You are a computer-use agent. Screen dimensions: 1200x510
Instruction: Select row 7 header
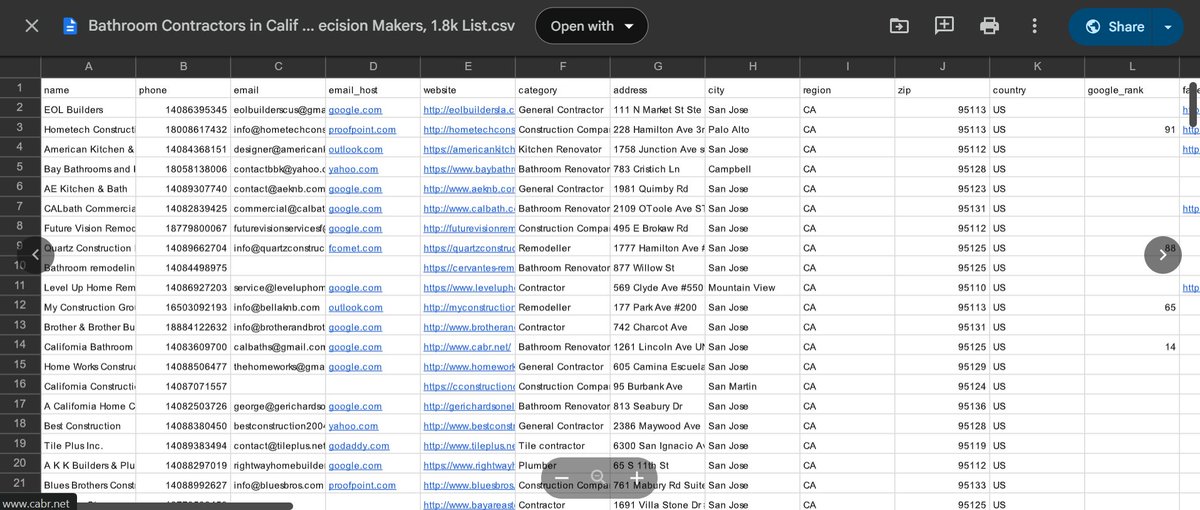tap(20, 208)
